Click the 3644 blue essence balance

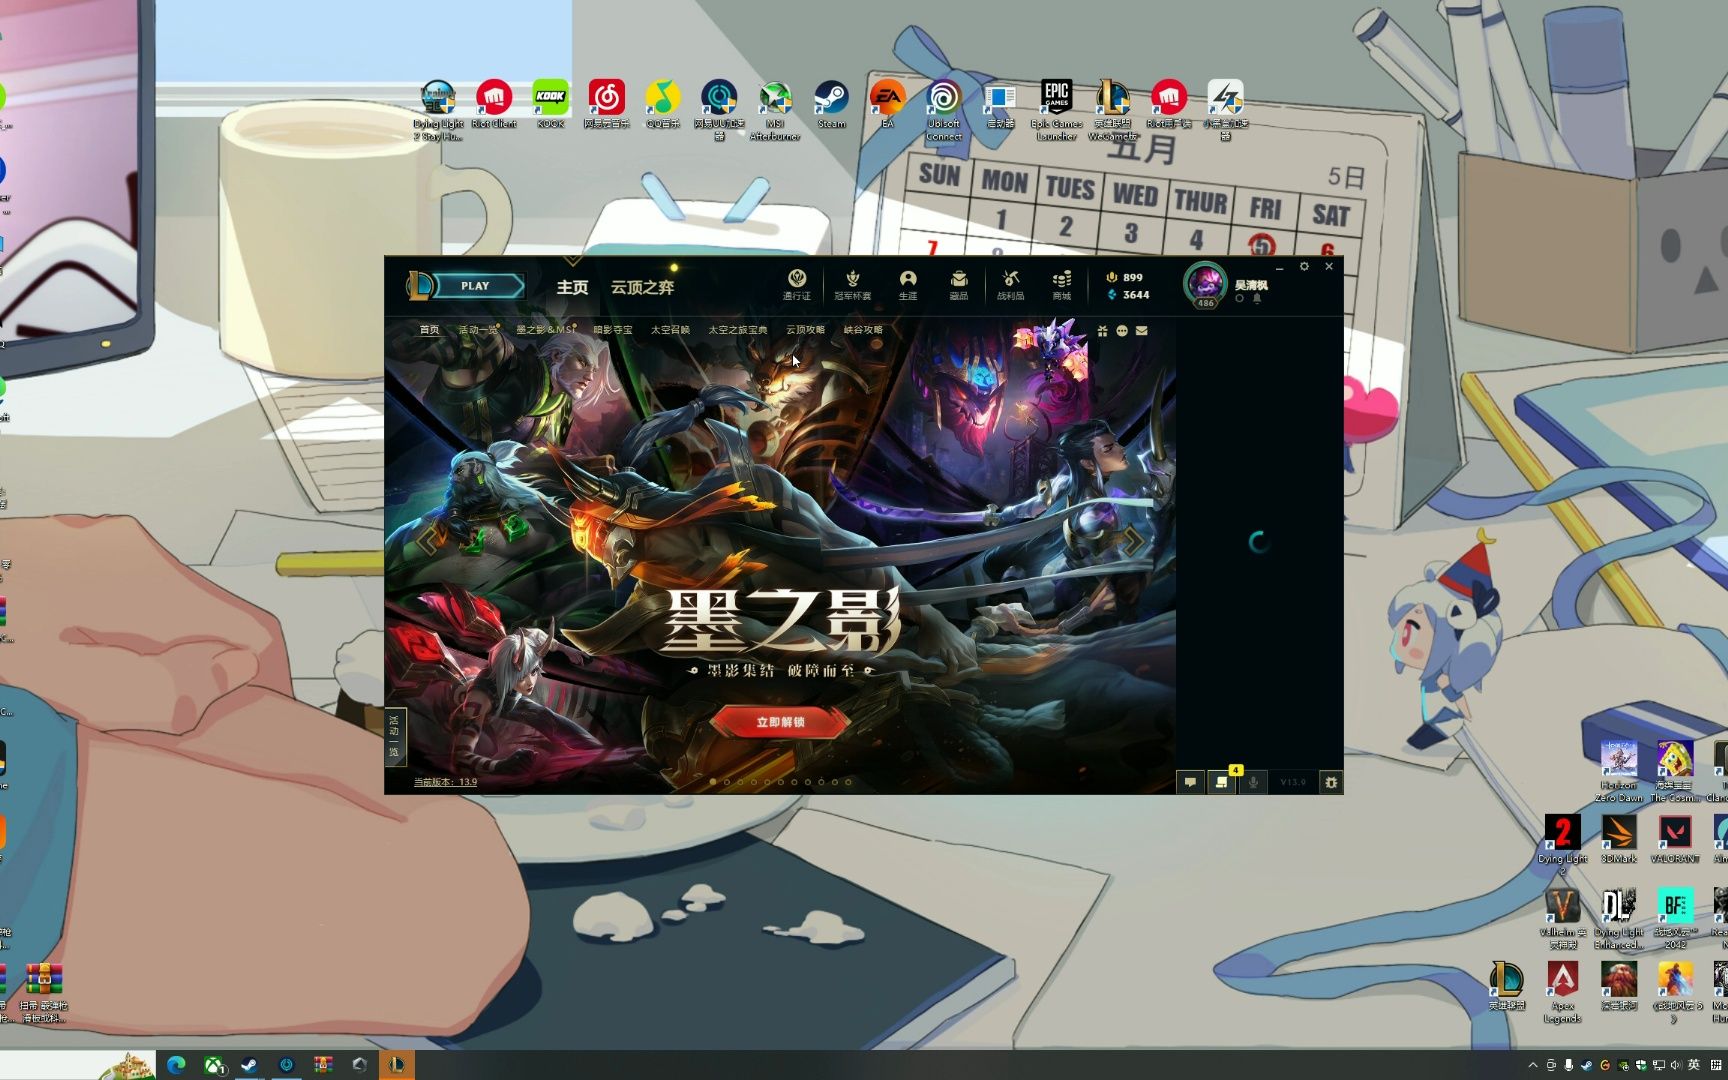point(1128,295)
